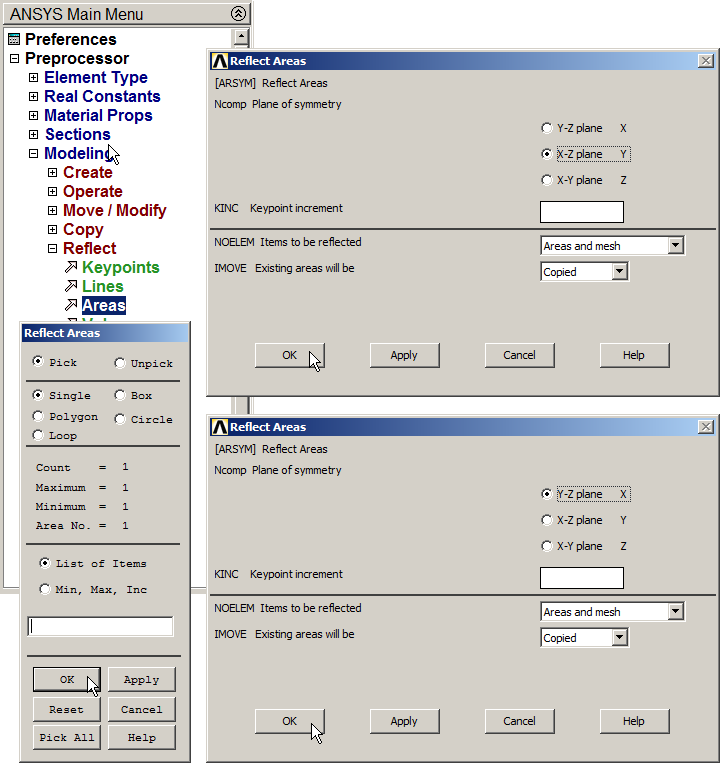The width and height of the screenshot is (720, 763).
Task: Click the Preferences icon in the main menu
Action: [x=14, y=40]
